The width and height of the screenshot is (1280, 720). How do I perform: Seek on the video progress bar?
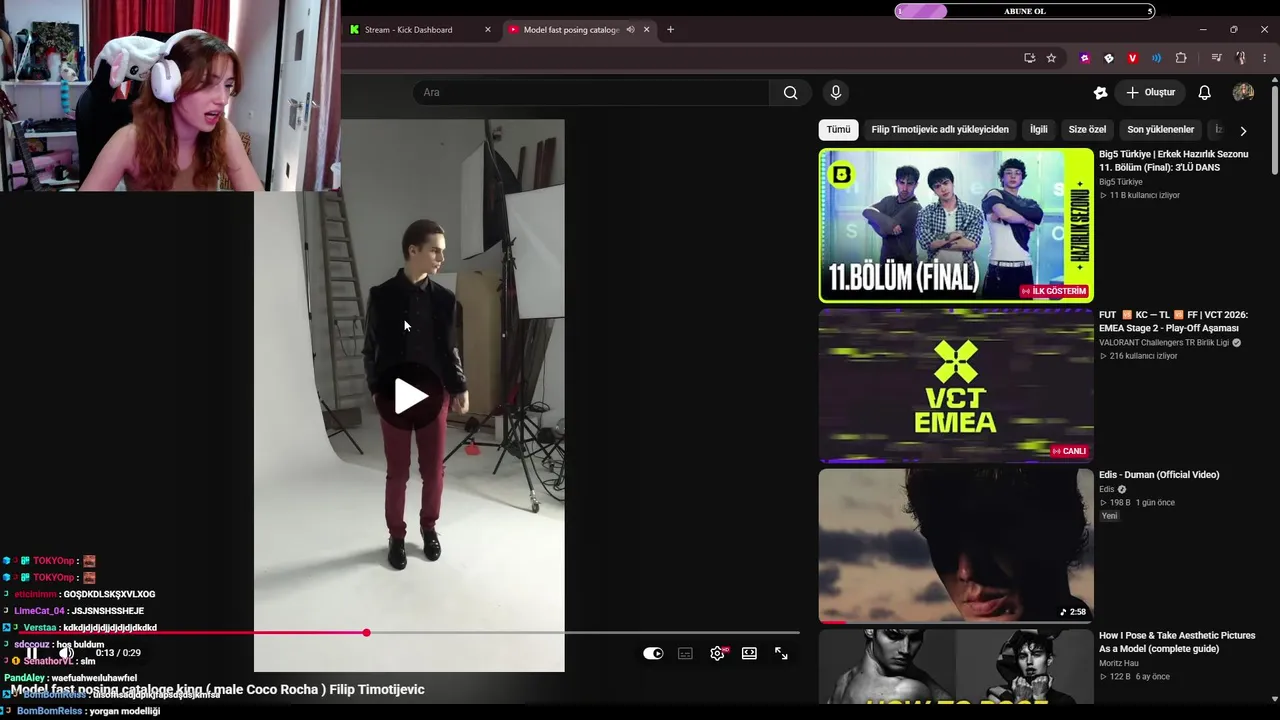[409, 633]
